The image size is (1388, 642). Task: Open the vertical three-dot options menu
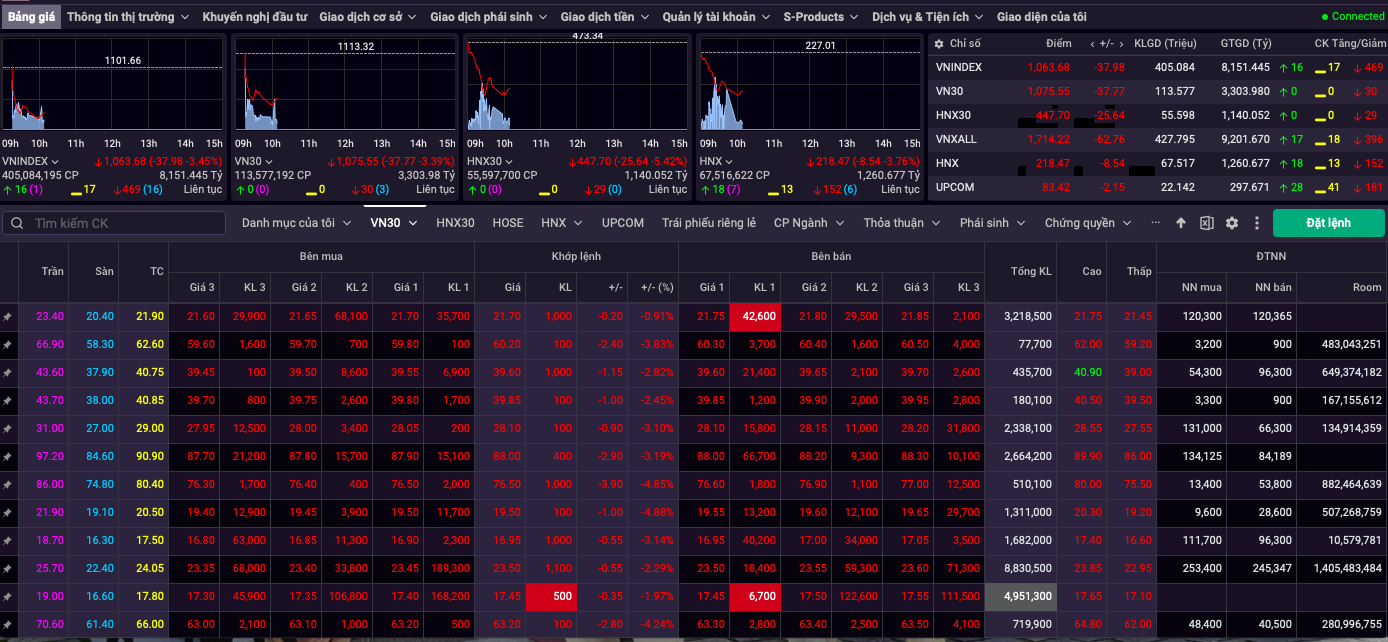click(1257, 223)
